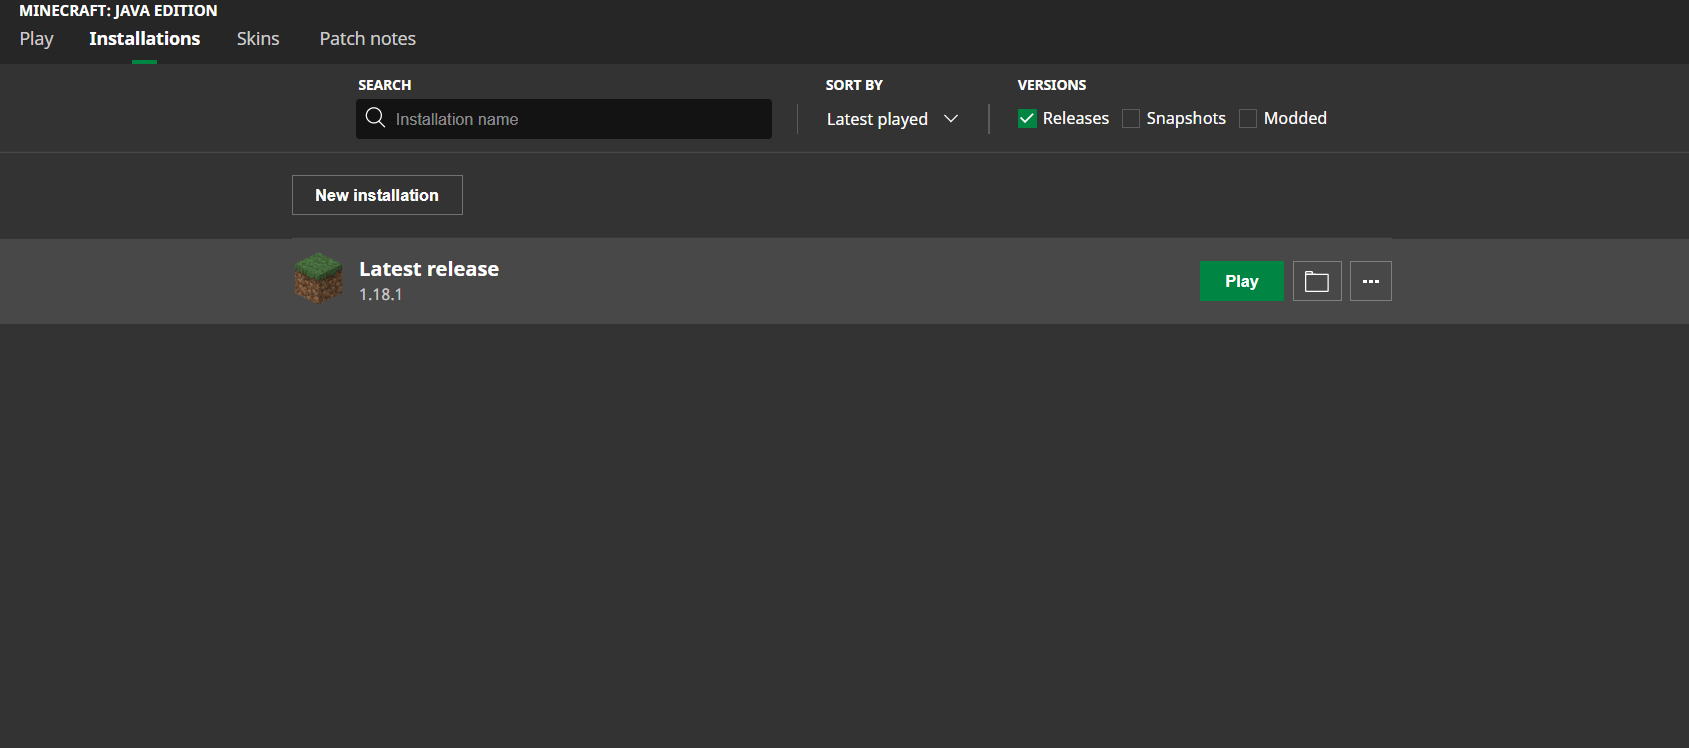Launch Latest release with green Play button
The image size is (1689, 748).
pos(1242,281)
